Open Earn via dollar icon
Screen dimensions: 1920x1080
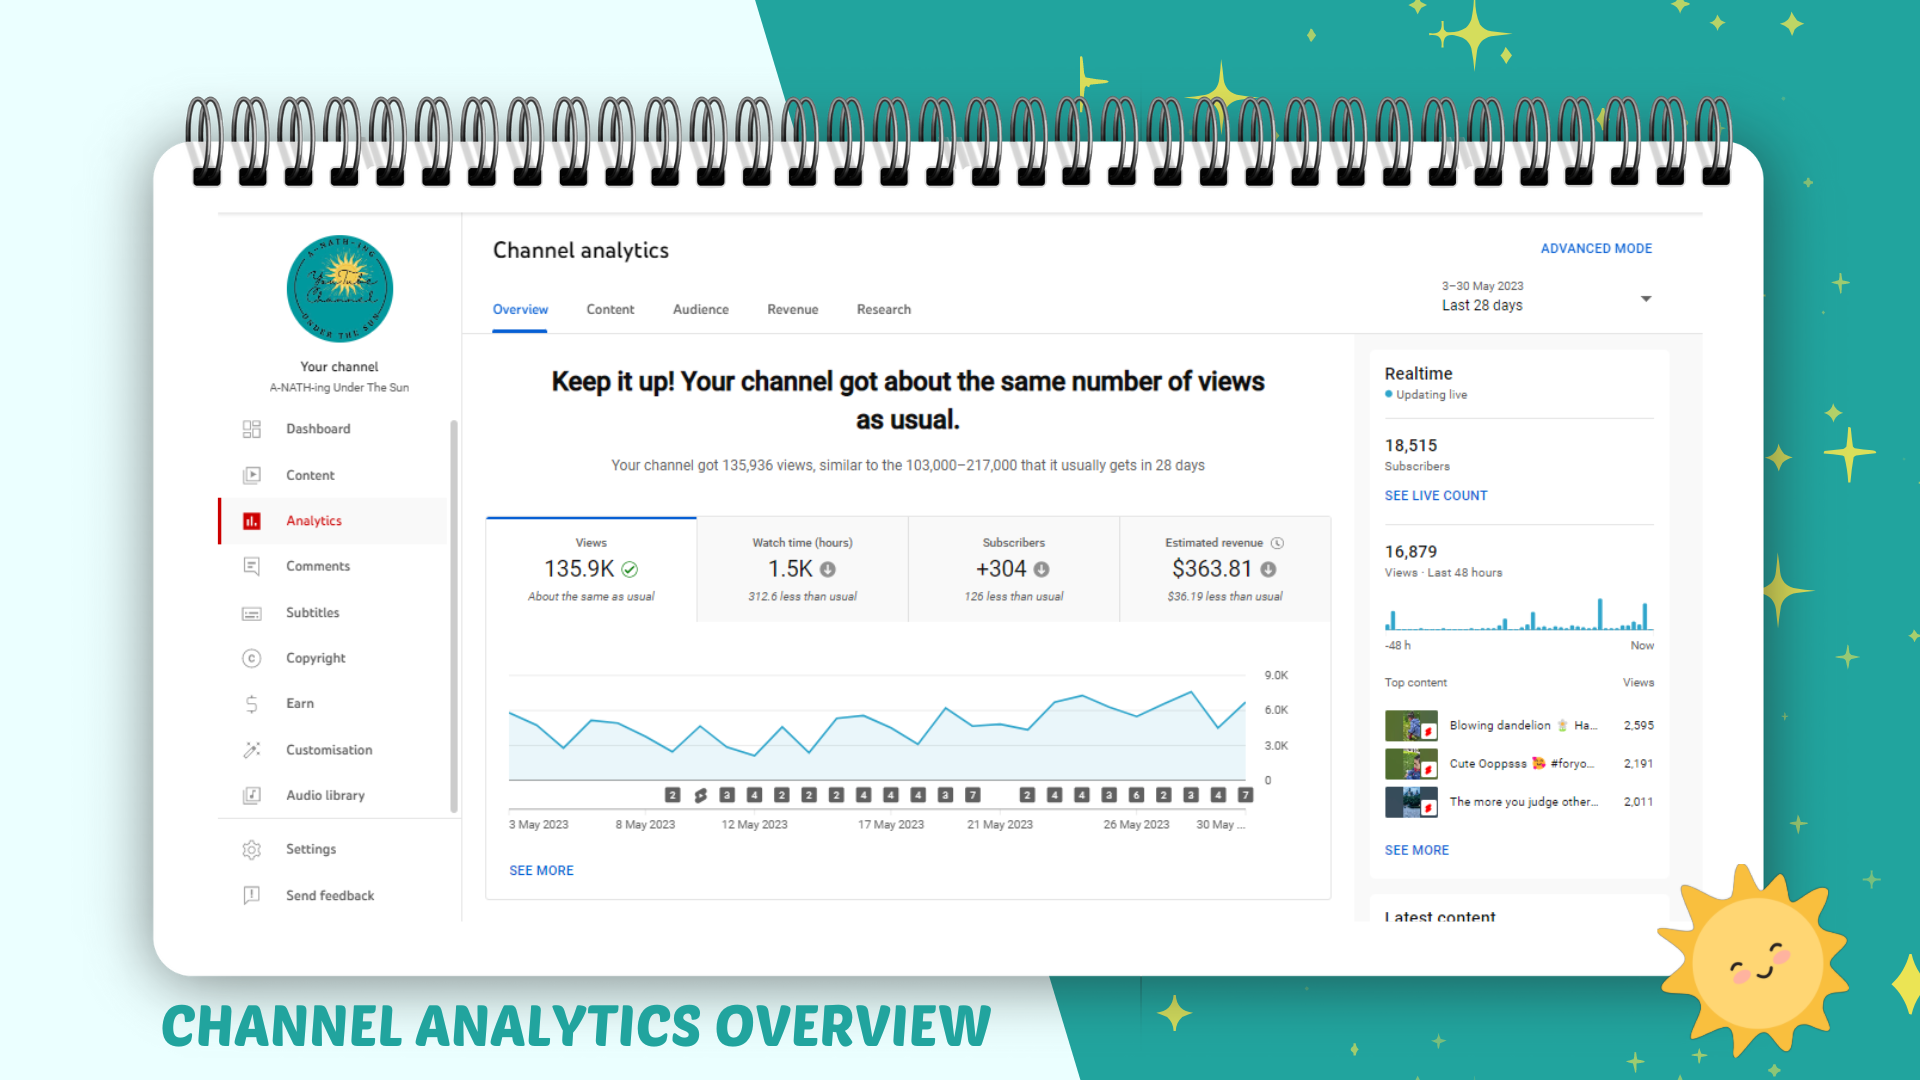251,704
